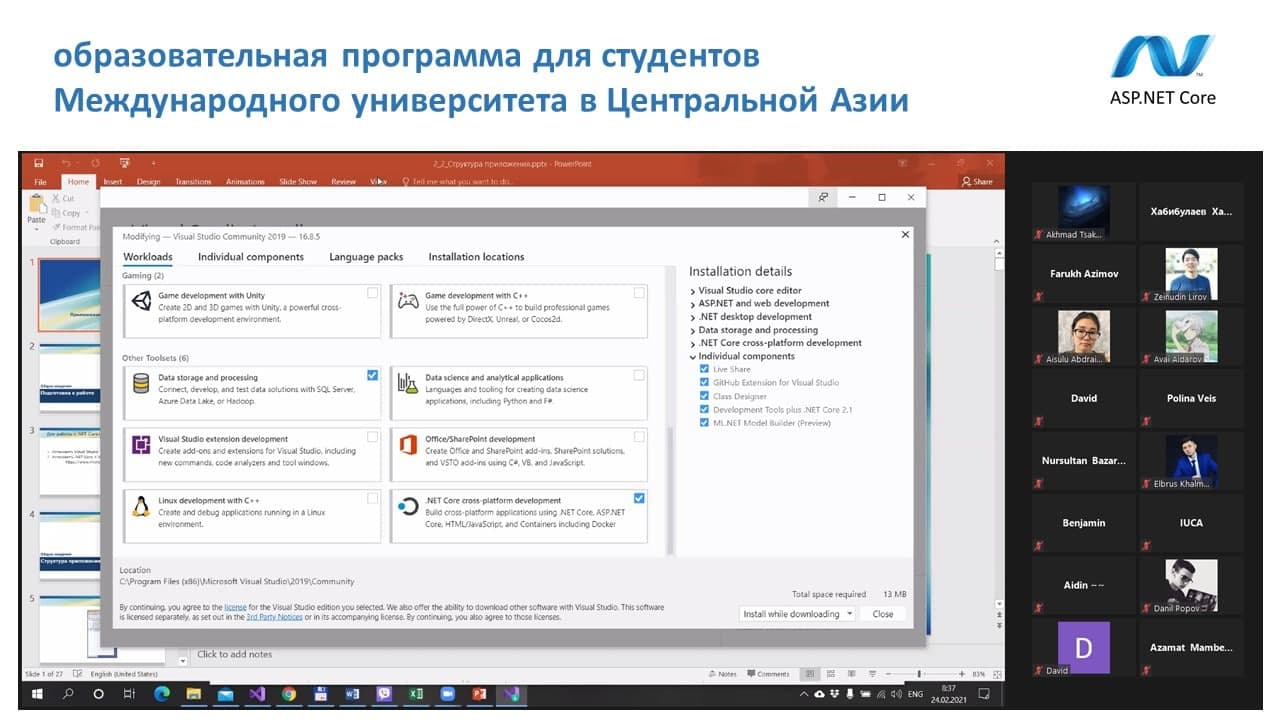Click the Comments button in PowerPoint status bar
The image size is (1280, 720).
[x=767, y=674]
